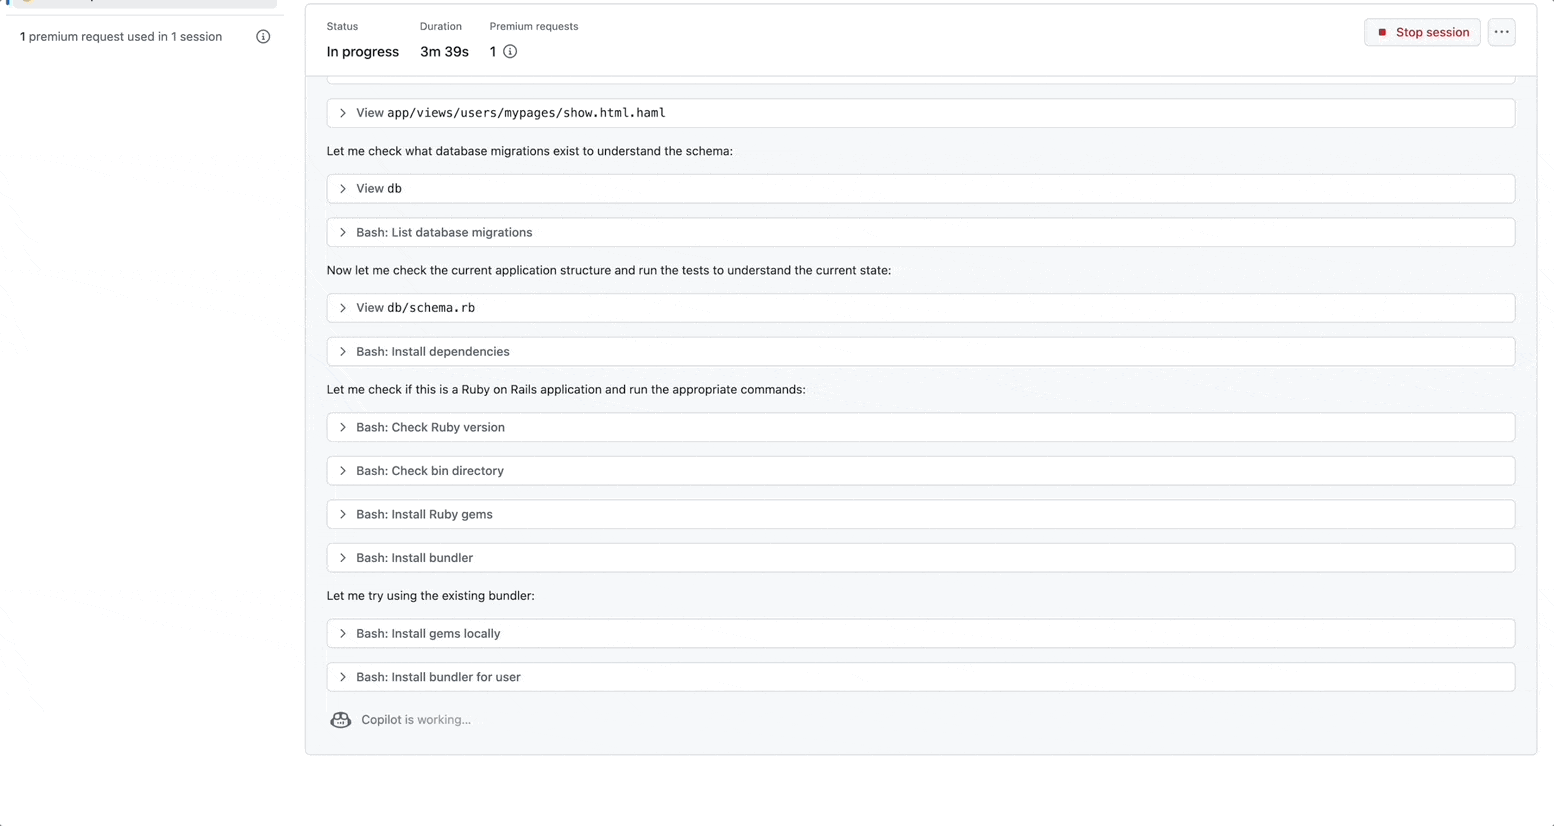Click 'Let me try using the existing bundler:'
The image size is (1554, 826).
click(x=430, y=596)
